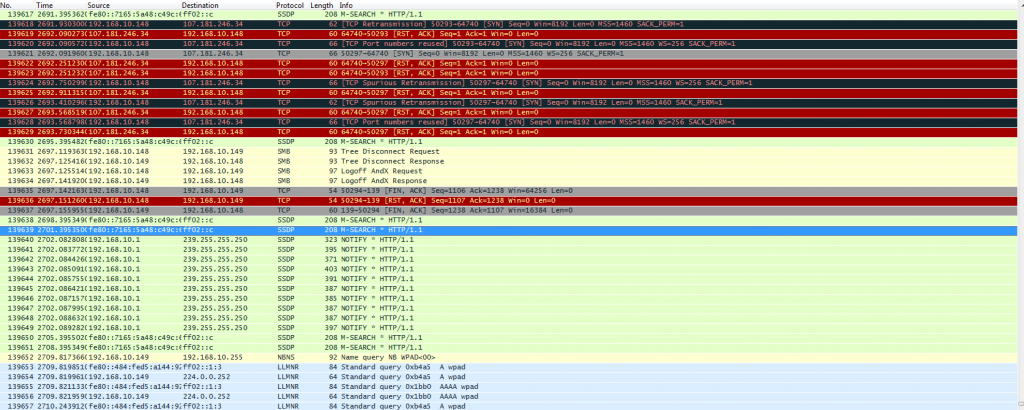Select packet 139624 TCP Spurious Retransmission row
This screenshot has height=410, width=1024.
click(400, 82)
